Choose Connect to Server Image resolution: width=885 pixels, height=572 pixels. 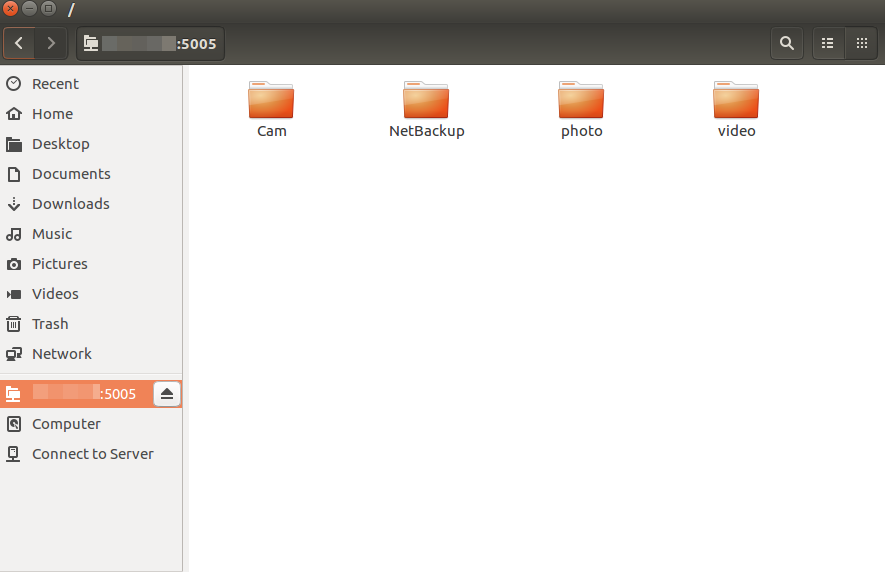click(x=91, y=453)
